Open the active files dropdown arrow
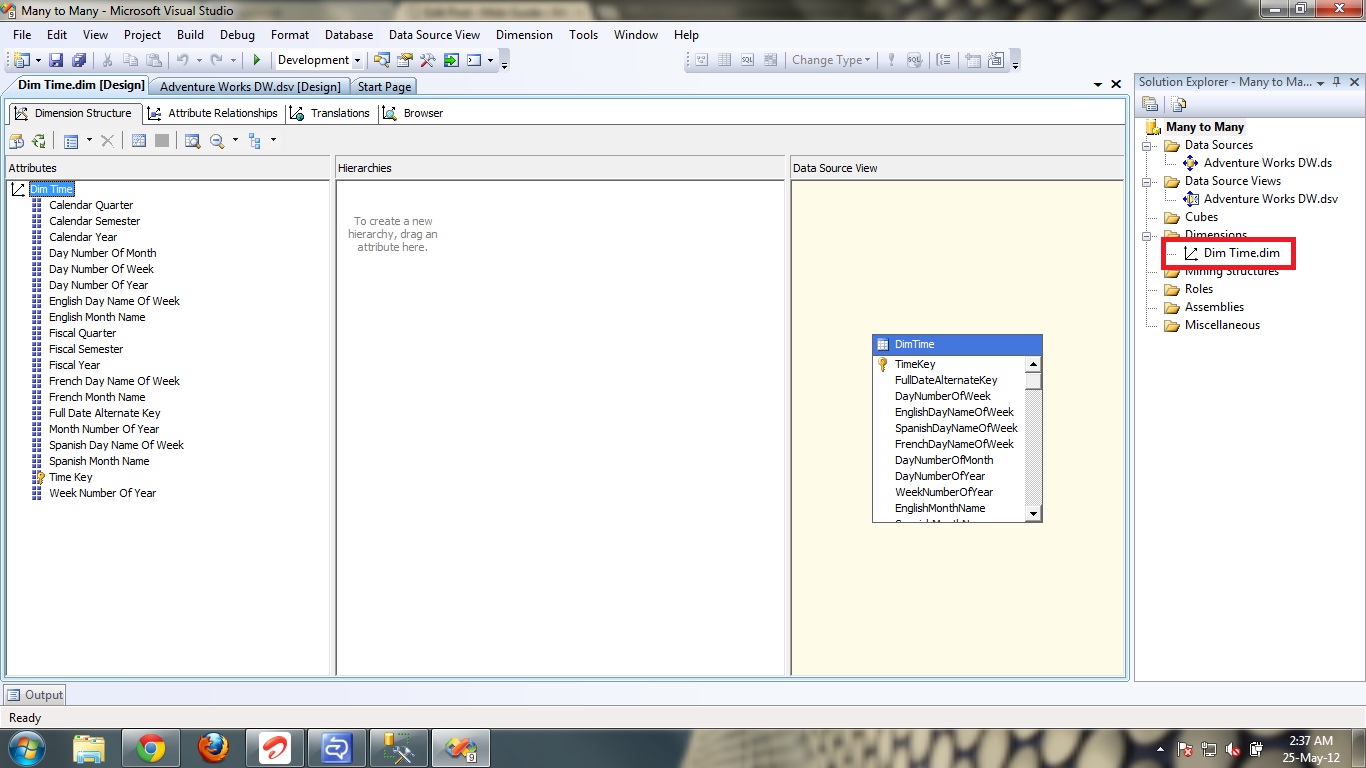Screen dimensions: 1366x768 [x=1098, y=86]
